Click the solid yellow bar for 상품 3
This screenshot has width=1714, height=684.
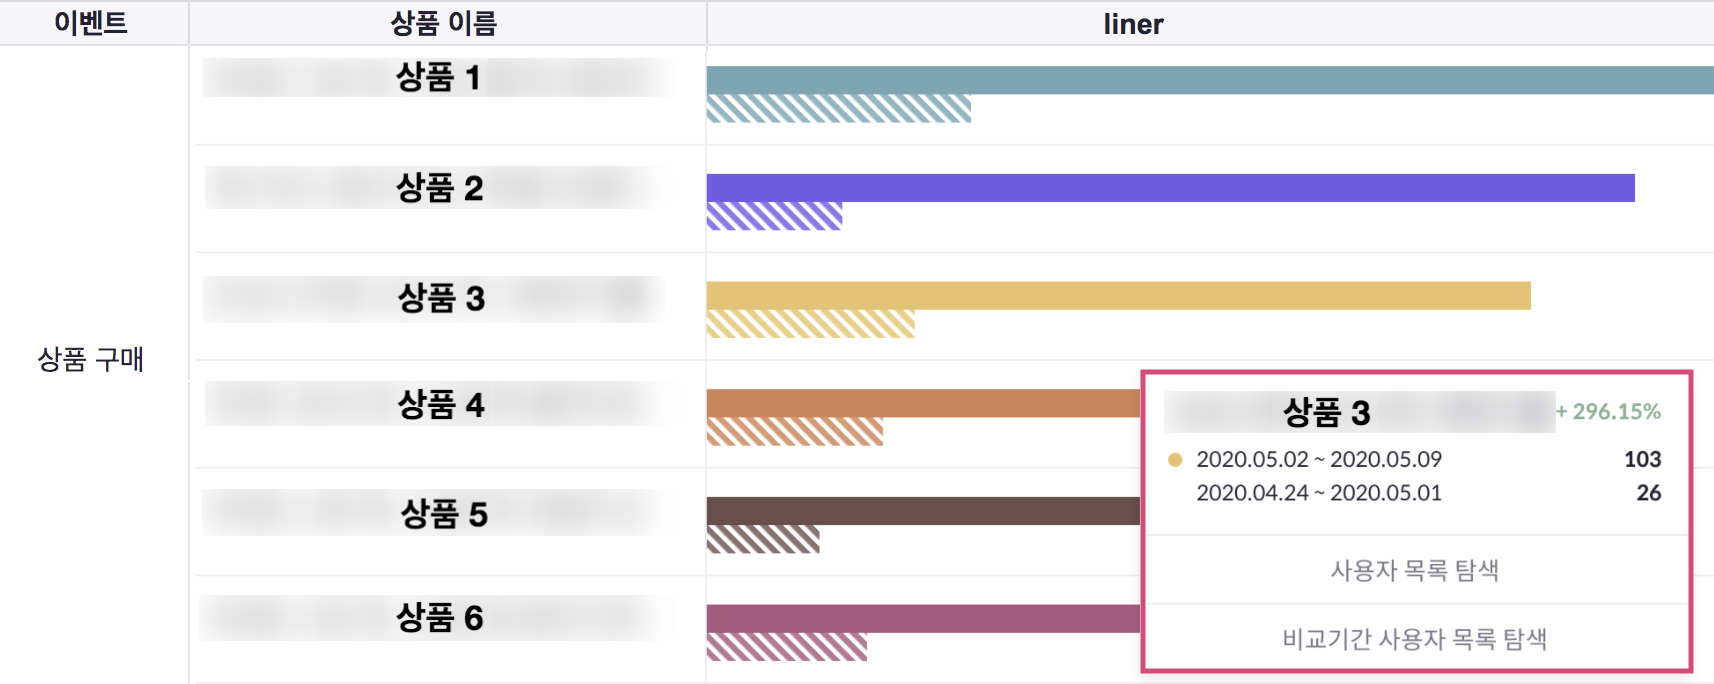(x=1118, y=296)
